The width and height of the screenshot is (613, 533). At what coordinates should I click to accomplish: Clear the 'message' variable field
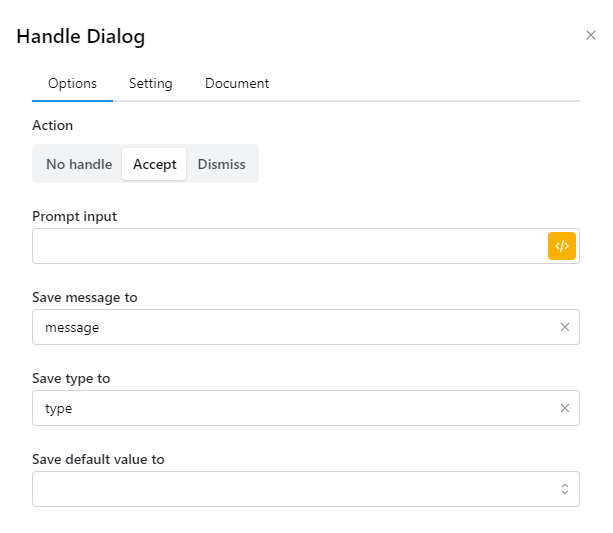pyautogui.click(x=564, y=327)
